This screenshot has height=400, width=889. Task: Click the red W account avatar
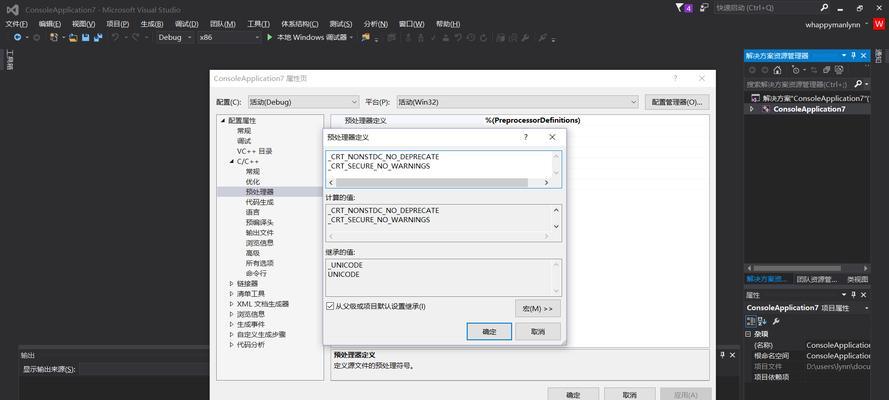[x=879, y=24]
